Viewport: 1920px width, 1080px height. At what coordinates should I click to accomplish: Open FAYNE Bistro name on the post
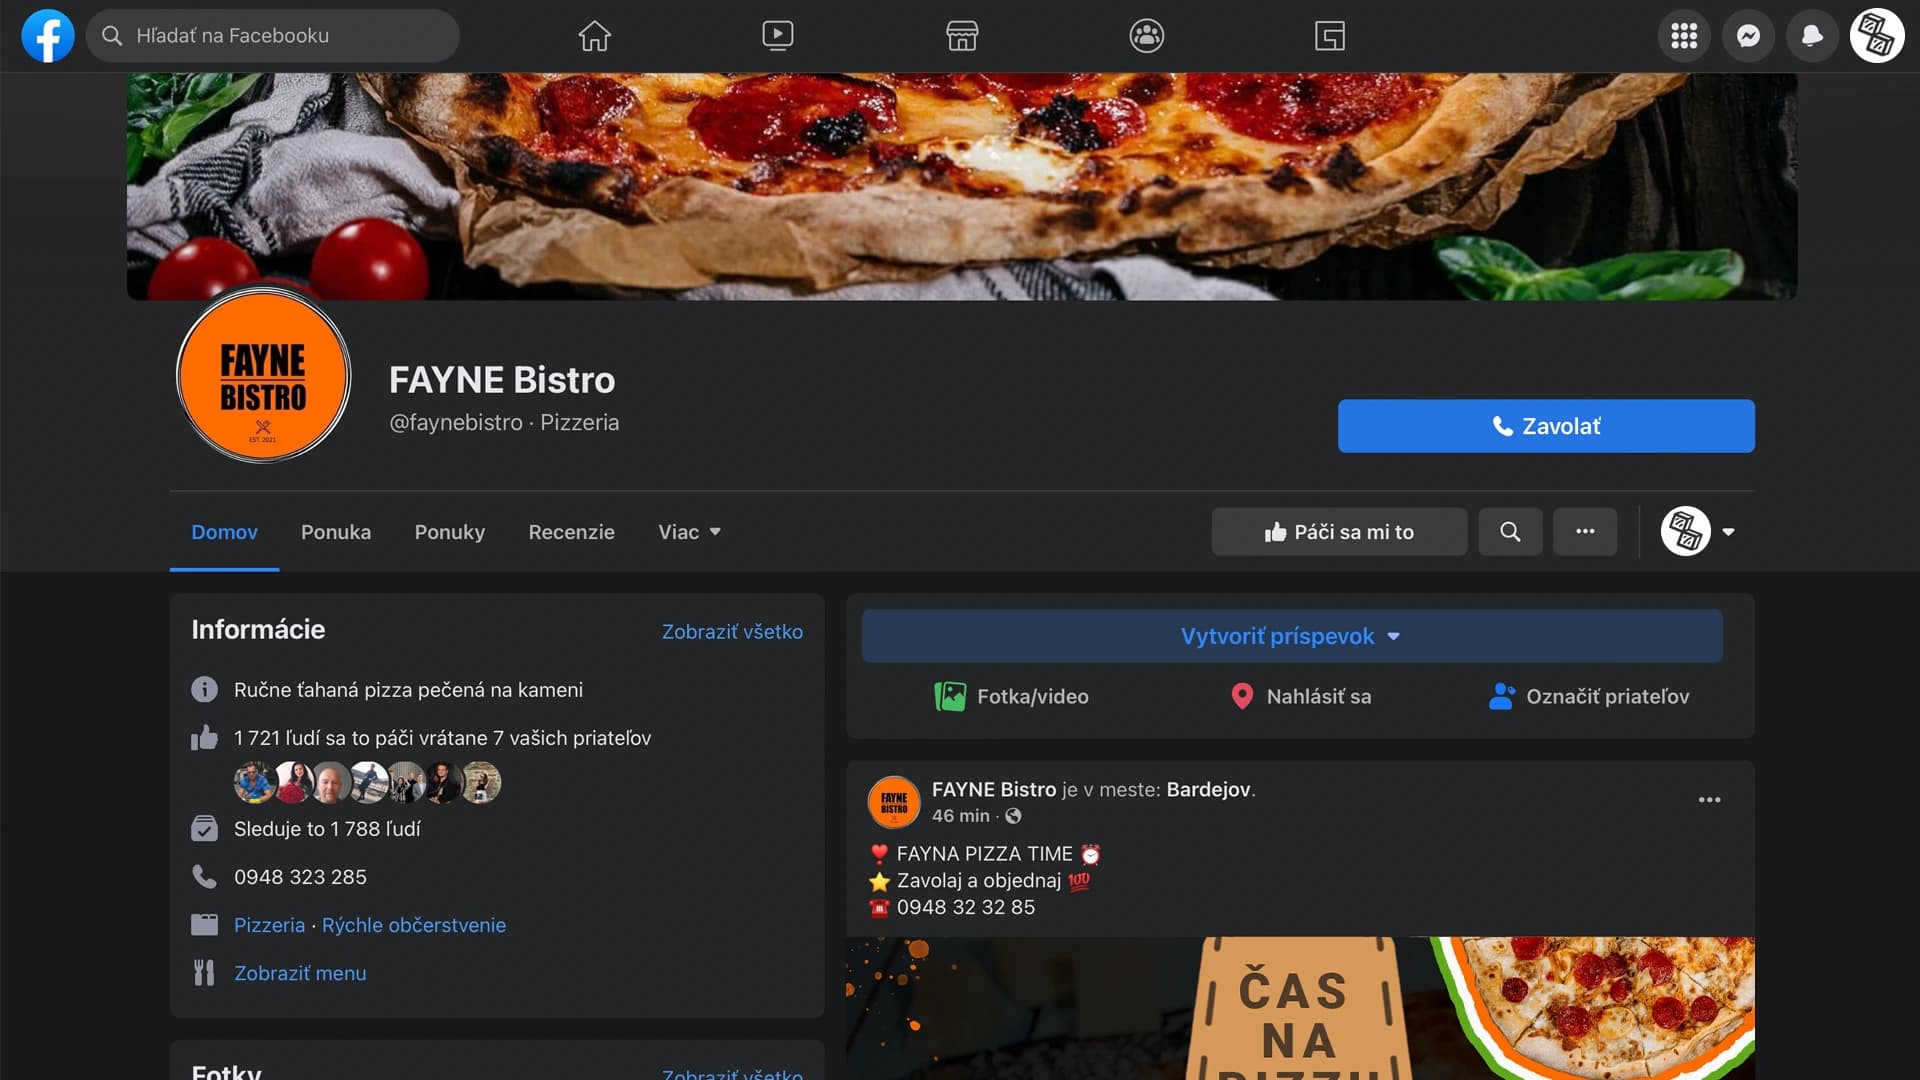[x=994, y=789]
